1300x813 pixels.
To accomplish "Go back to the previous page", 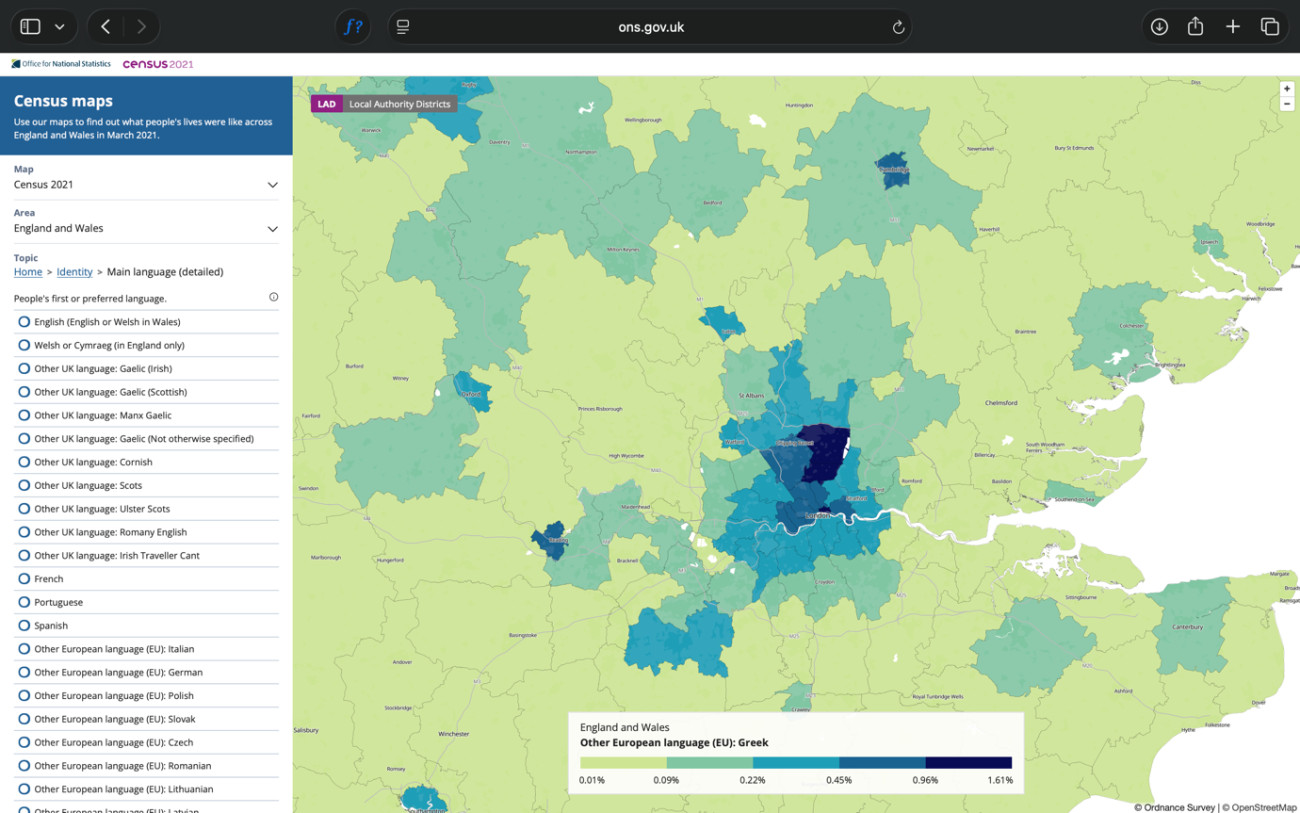I will pos(106,27).
